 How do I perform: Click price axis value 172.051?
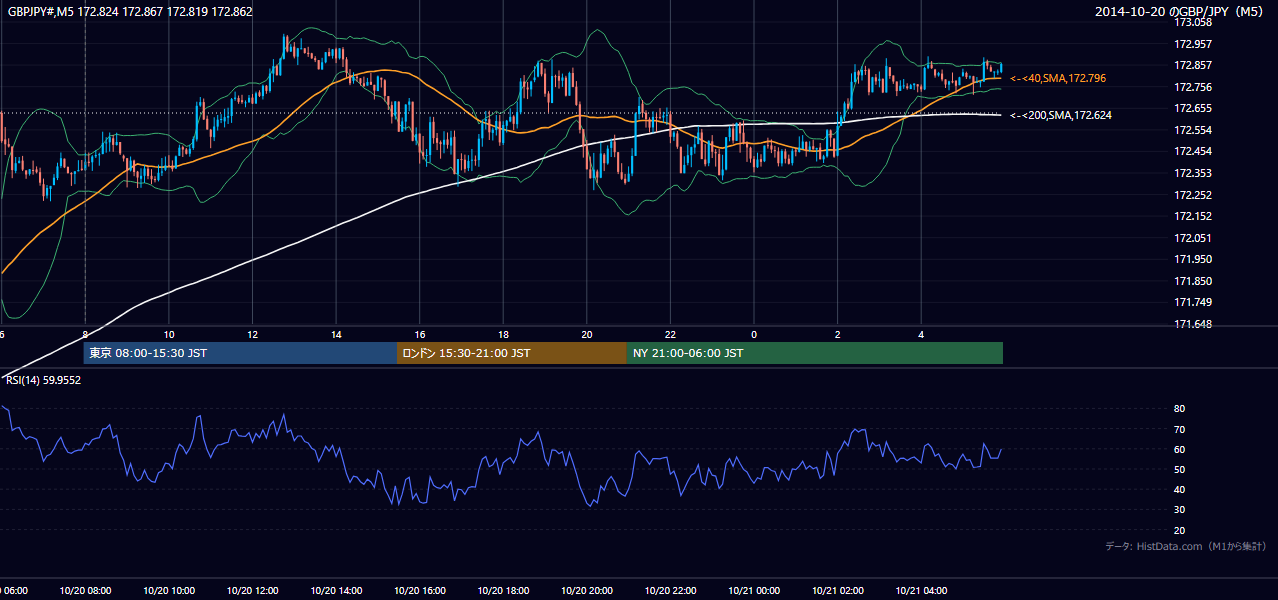pos(1193,239)
